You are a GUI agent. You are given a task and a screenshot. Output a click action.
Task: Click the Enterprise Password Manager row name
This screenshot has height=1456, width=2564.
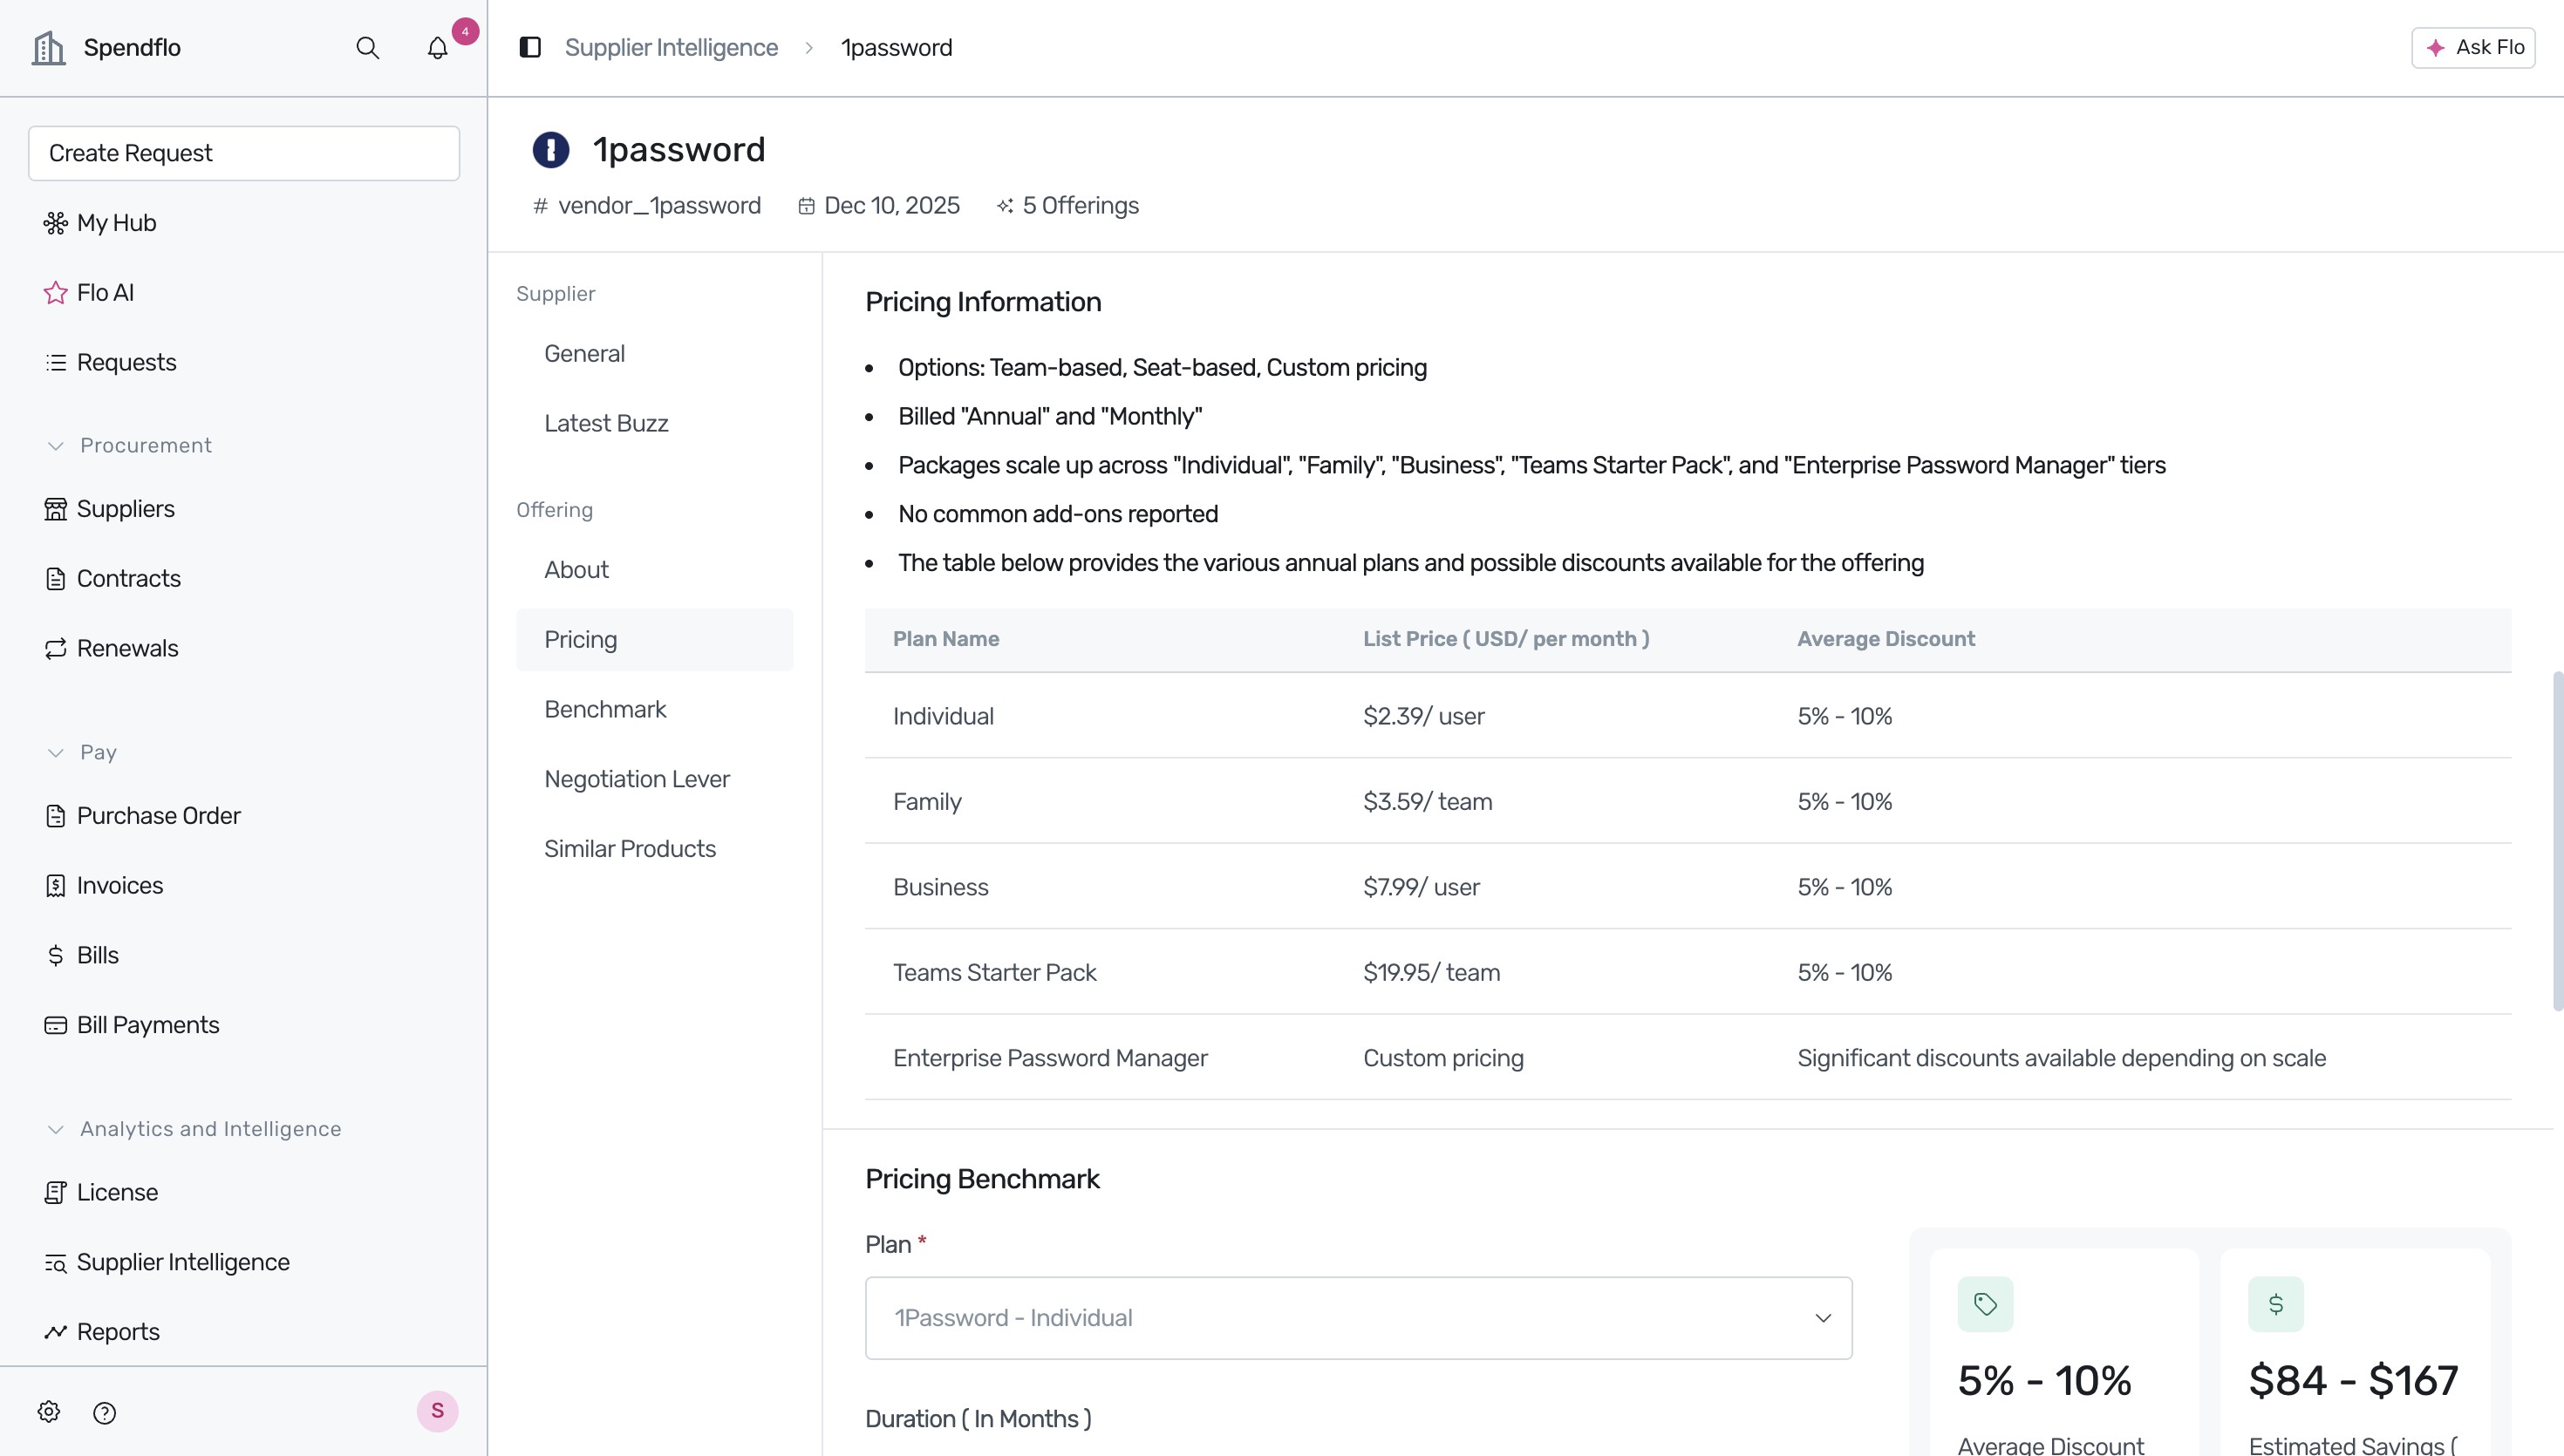pos(1050,1058)
